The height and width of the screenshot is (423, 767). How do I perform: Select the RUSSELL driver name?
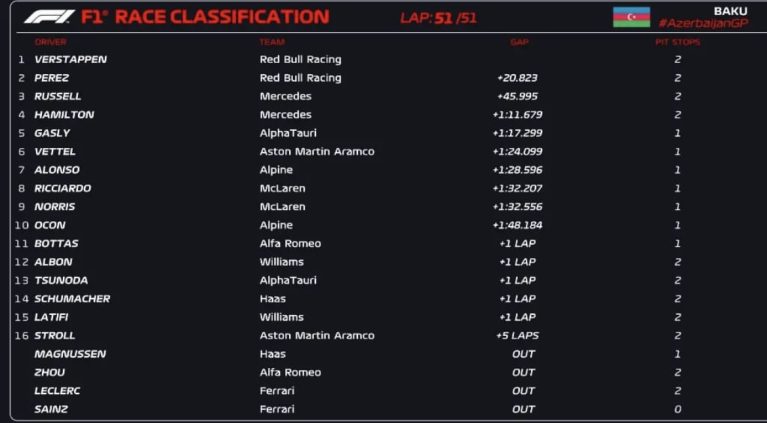click(x=58, y=96)
